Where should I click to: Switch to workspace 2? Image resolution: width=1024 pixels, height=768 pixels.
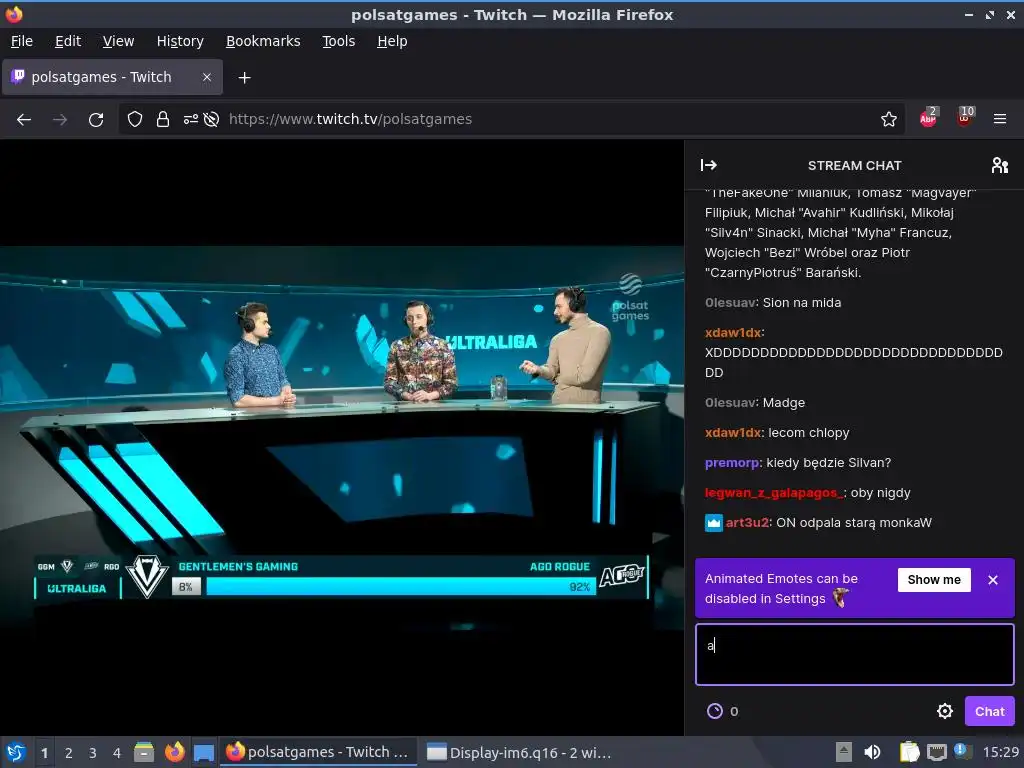pyautogui.click(x=69, y=752)
